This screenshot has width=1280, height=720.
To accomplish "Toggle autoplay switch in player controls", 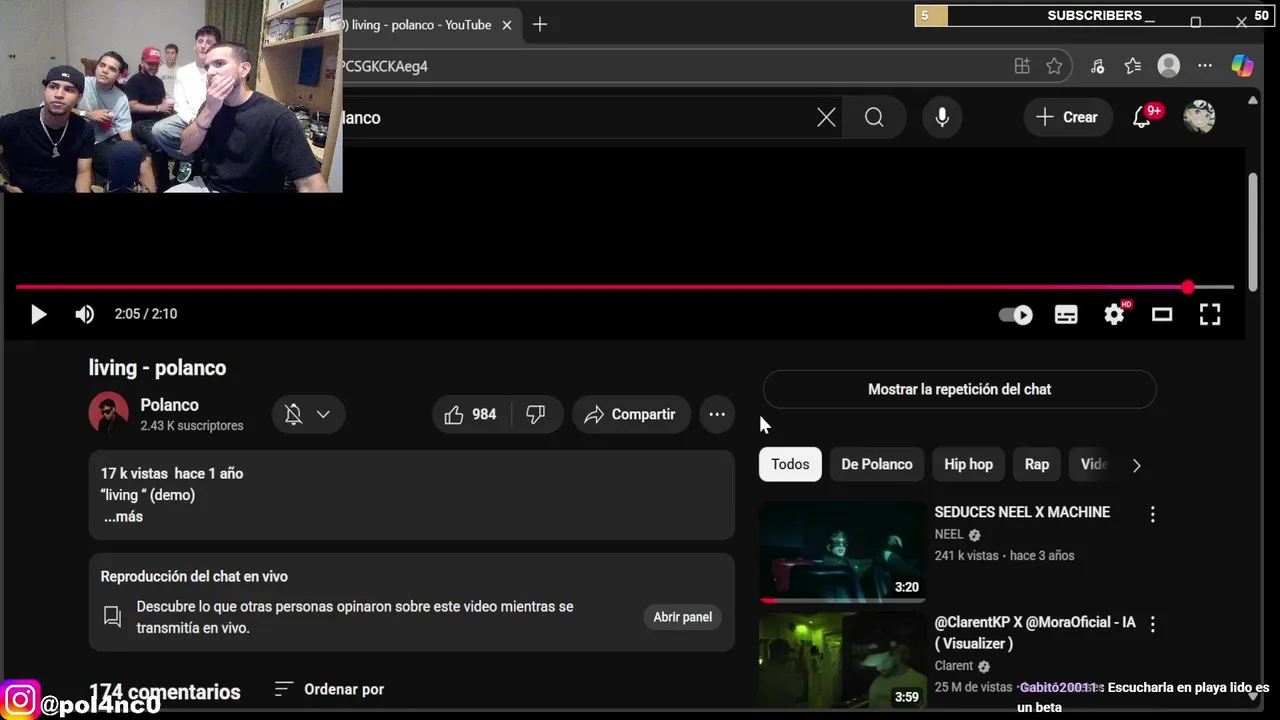I will (1016, 315).
